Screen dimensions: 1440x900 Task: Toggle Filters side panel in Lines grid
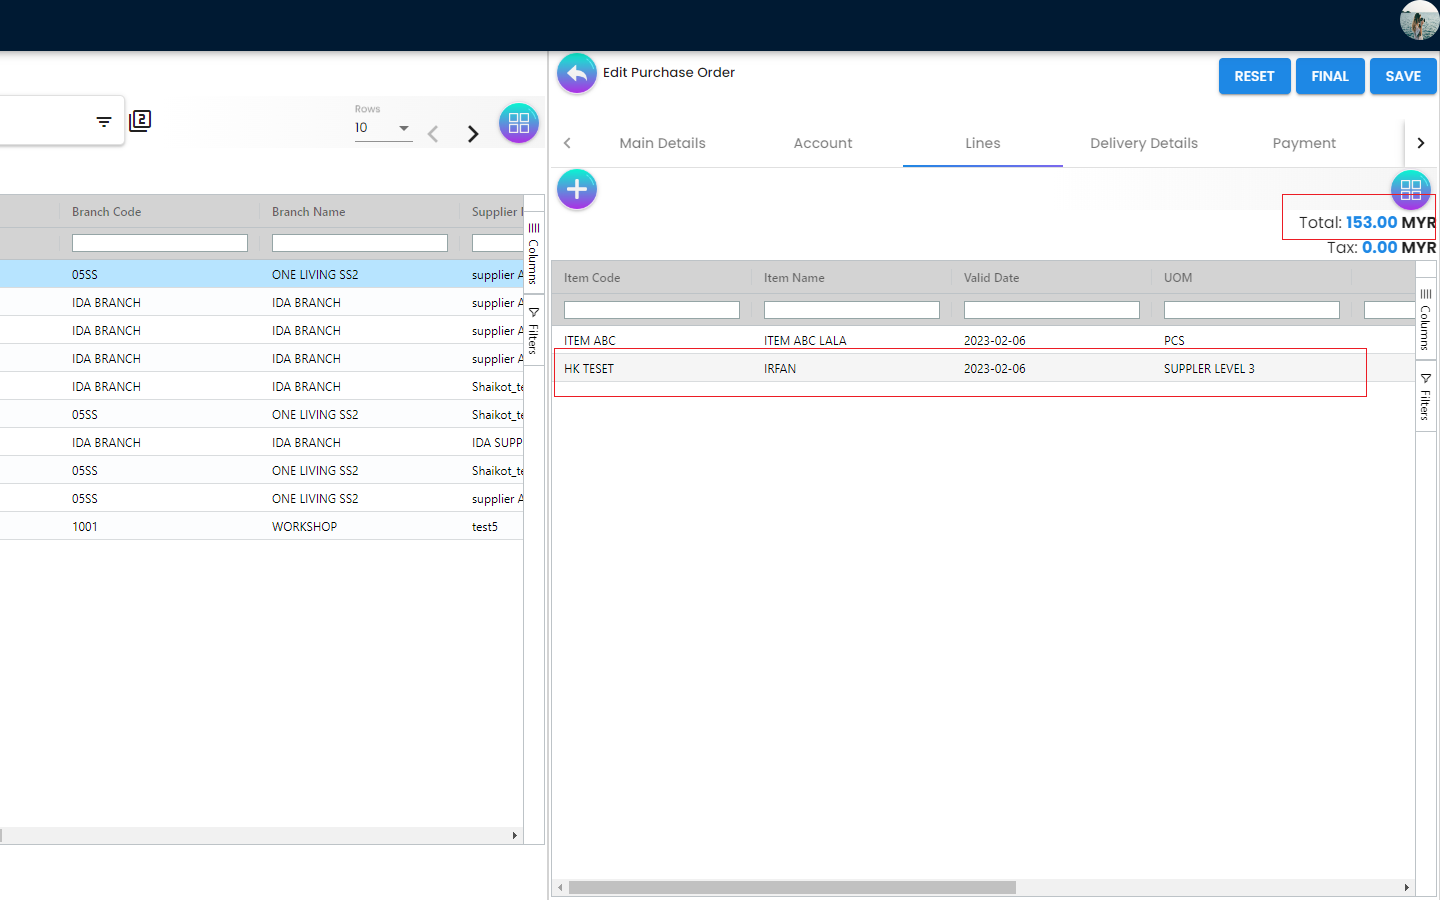tap(1425, 397)
